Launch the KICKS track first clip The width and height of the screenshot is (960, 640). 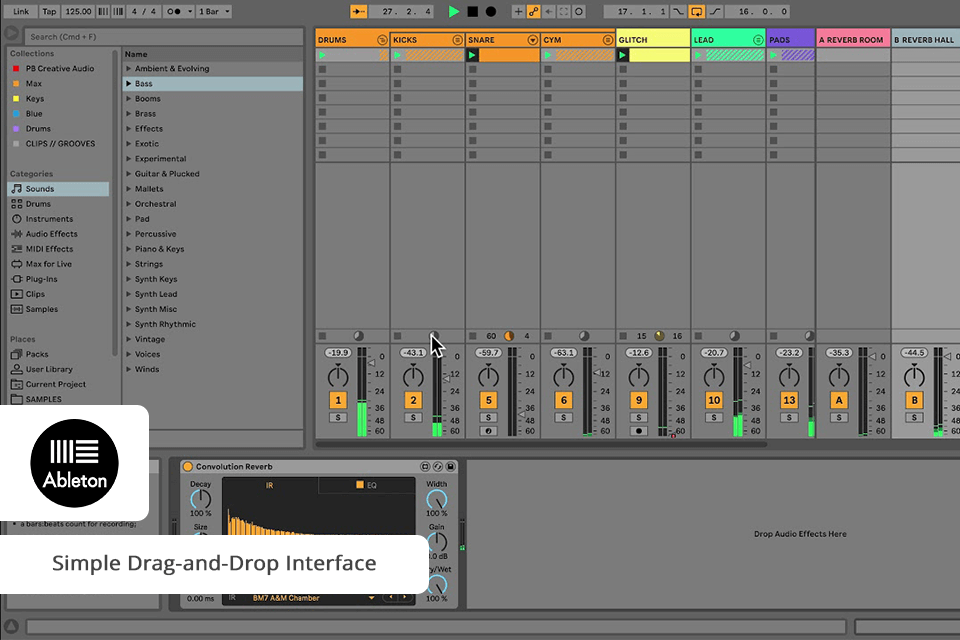click(398, 55)
